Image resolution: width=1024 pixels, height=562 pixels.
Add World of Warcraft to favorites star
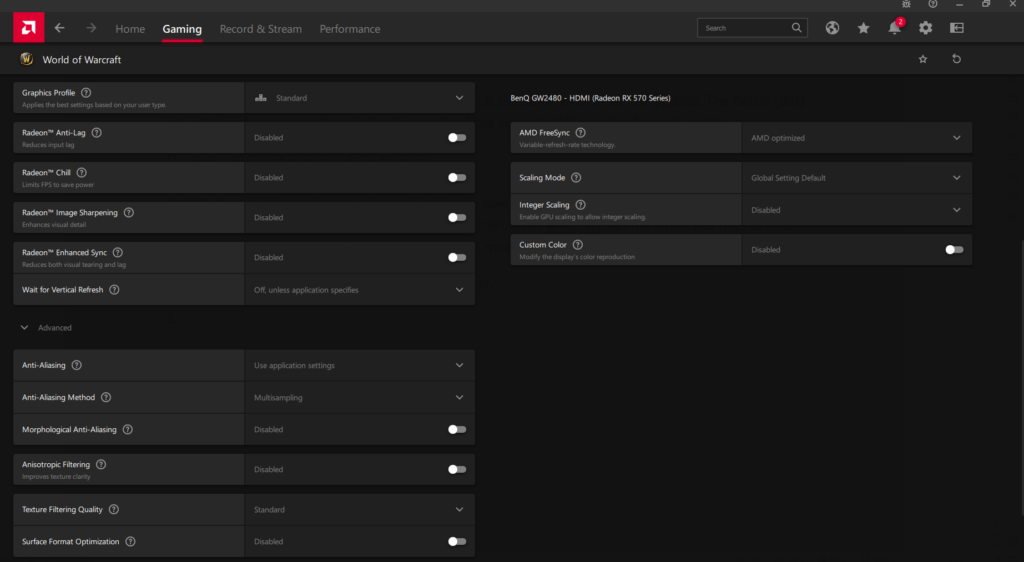[923, 59]
